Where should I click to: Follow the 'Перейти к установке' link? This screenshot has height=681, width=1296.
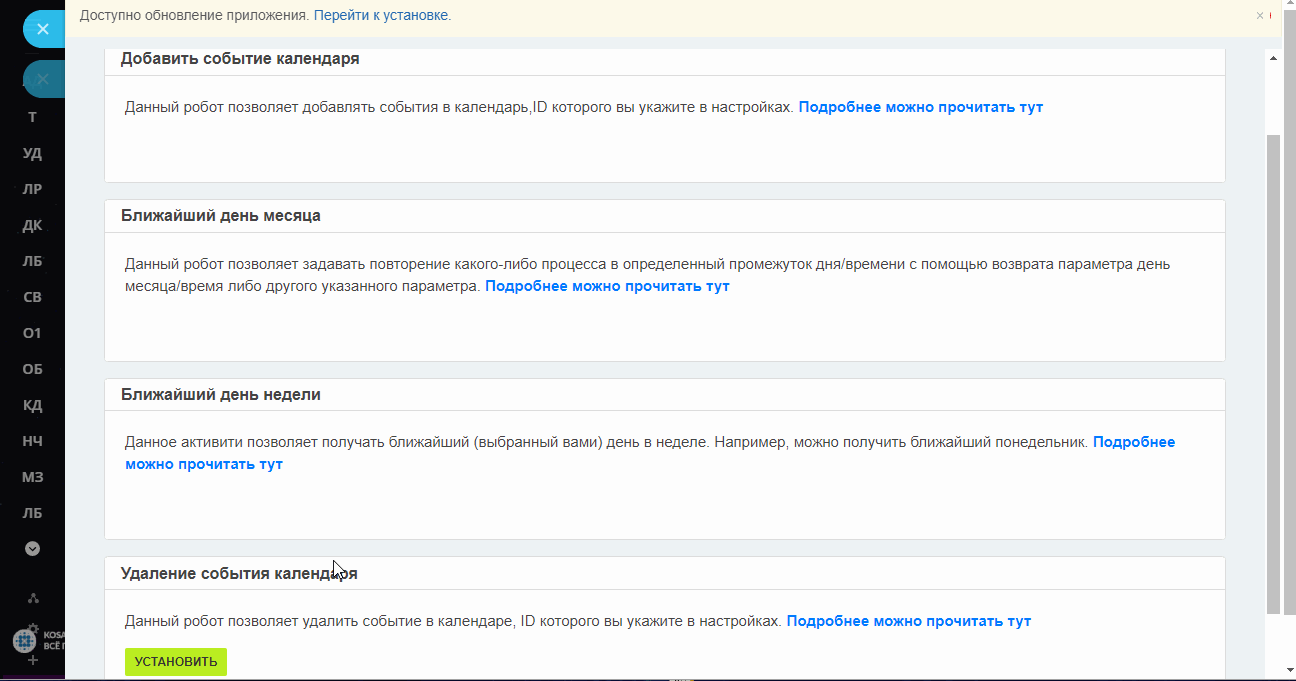pyautogui.click(x=381, y=15)
